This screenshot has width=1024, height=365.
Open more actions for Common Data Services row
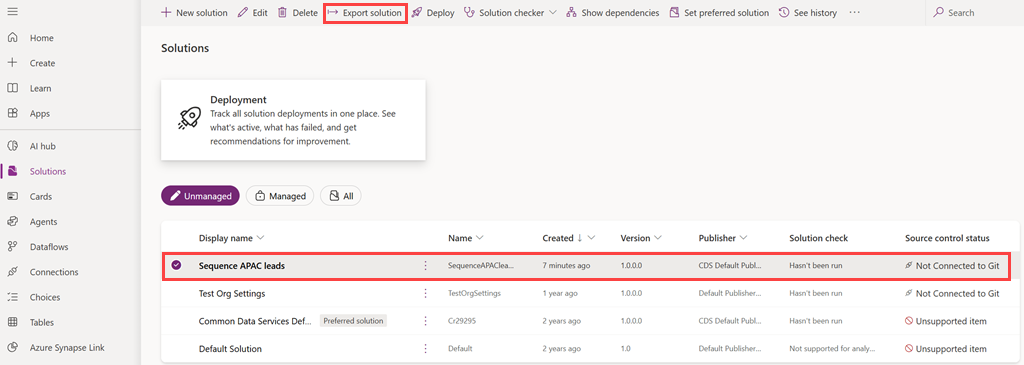[x=426, y=321]
